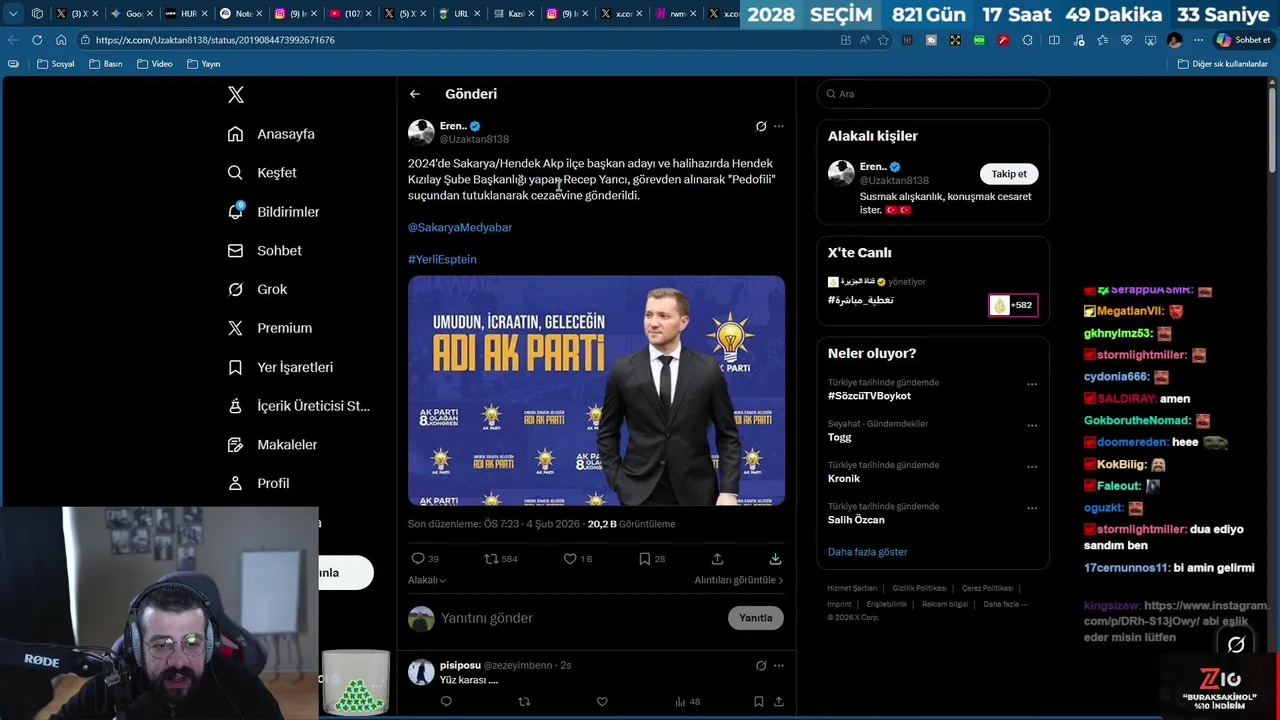
Task: Open tab search chevron in tab bar
Action: point(13,14)
